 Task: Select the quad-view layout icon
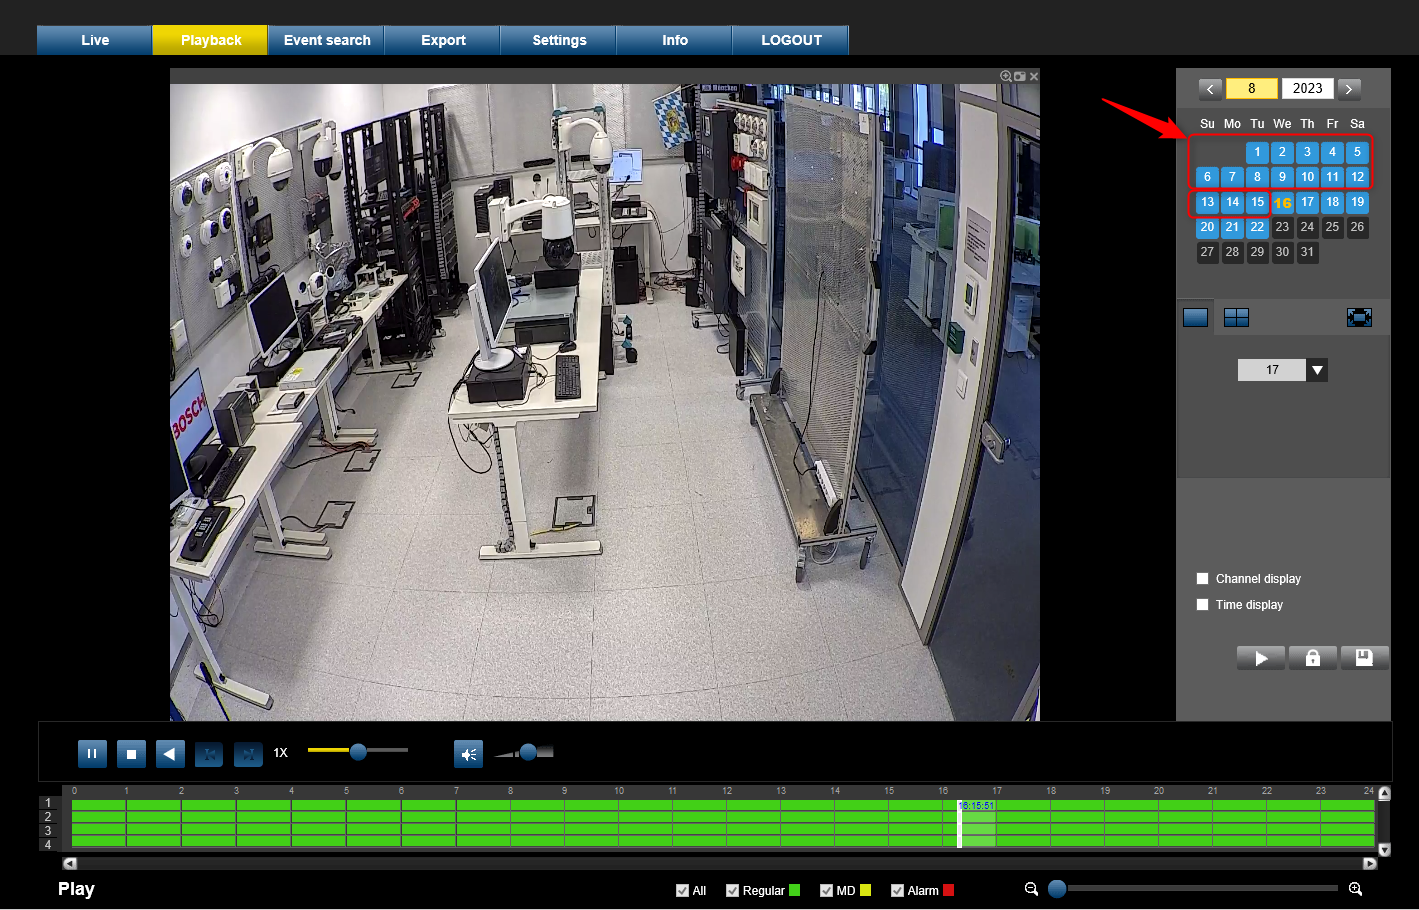(x=1236, y=318)
